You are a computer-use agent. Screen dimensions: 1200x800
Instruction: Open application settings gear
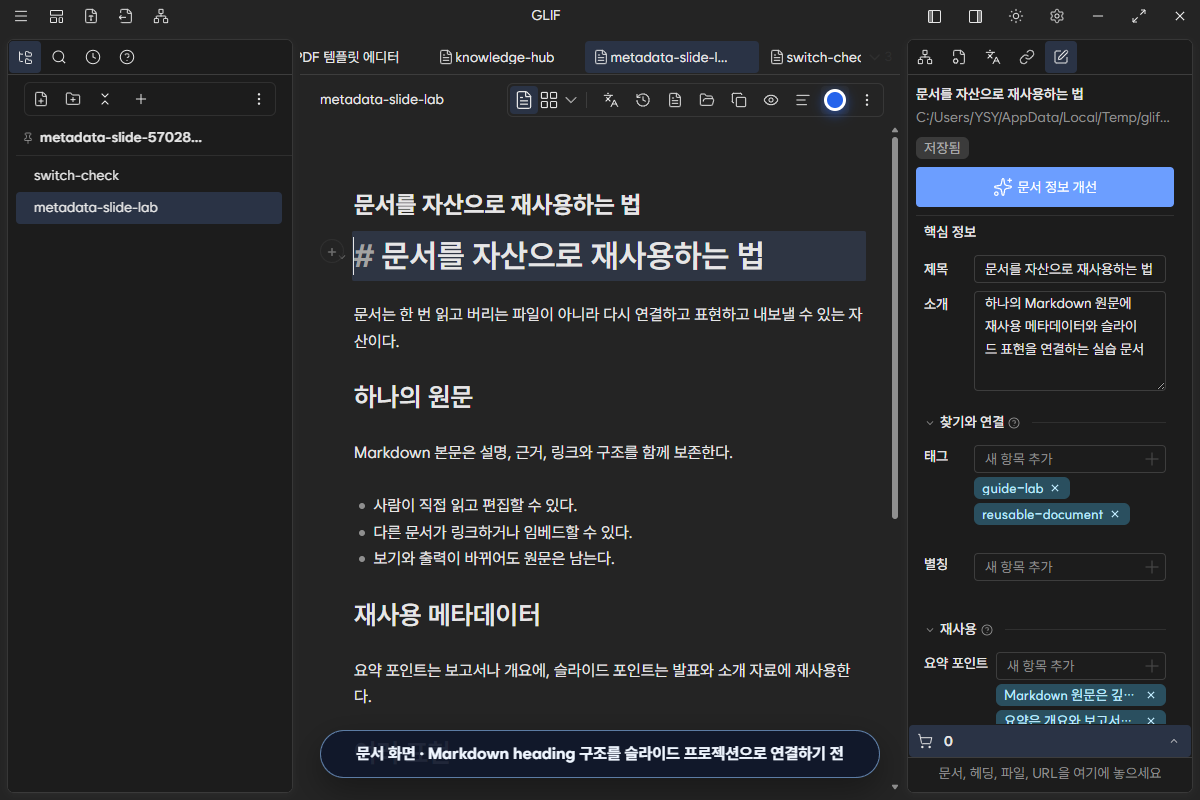1057,16
